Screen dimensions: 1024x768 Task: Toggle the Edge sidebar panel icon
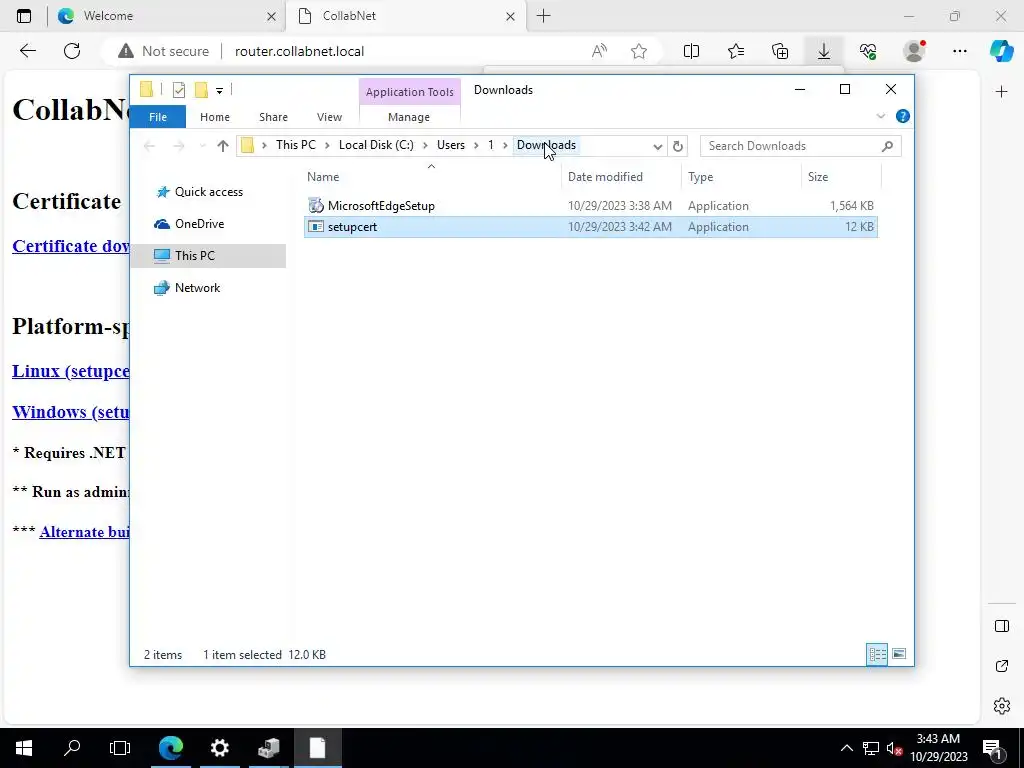(1001, 626)
